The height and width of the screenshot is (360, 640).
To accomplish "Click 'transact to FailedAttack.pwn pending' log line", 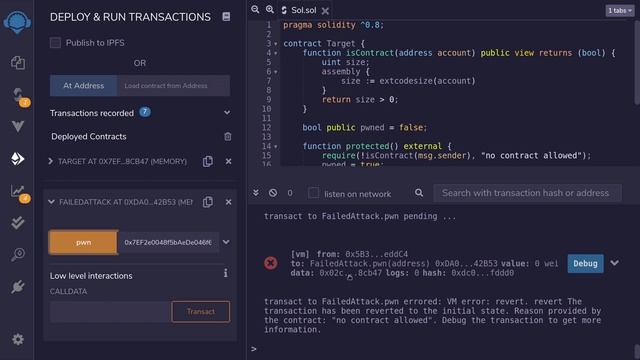I will [x=360, y=216].
